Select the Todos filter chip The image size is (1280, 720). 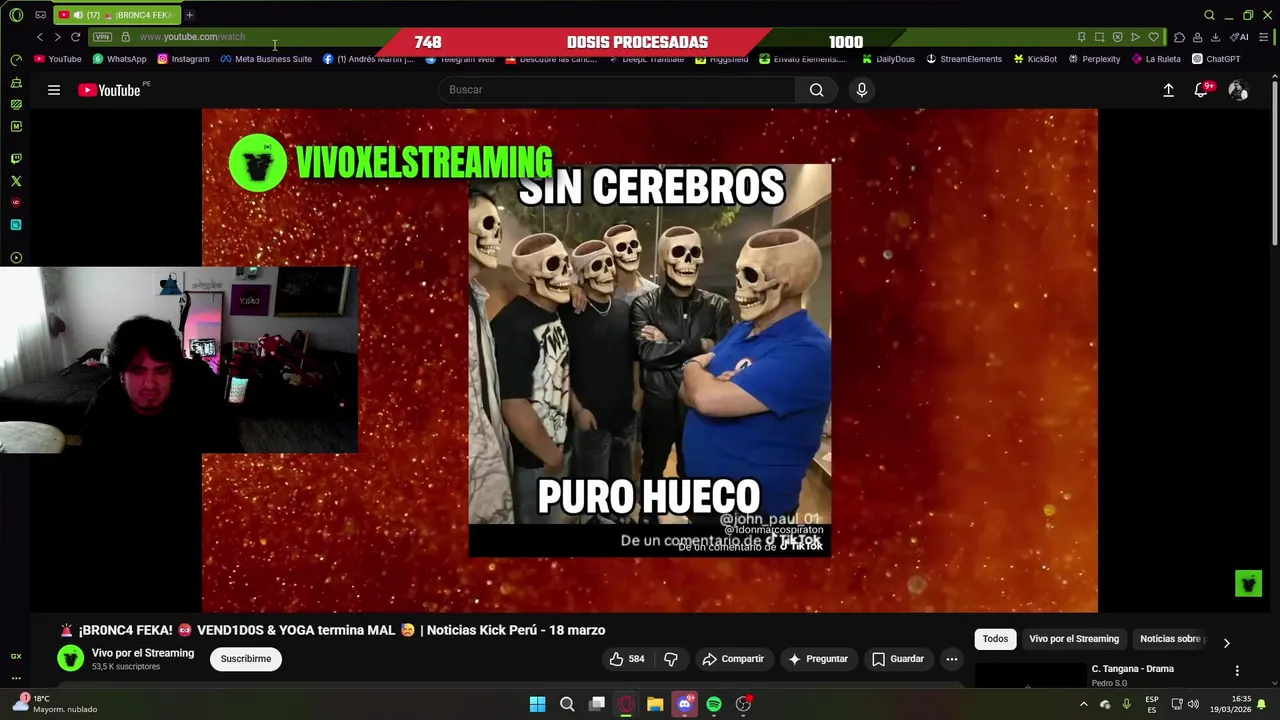(995, 639)
